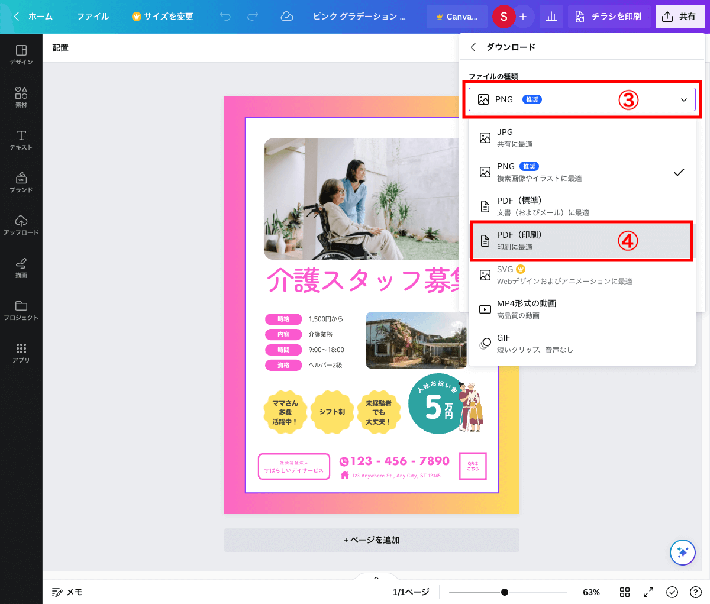Select GIF file type option
The image size is (710, 604).
[582, 344]
